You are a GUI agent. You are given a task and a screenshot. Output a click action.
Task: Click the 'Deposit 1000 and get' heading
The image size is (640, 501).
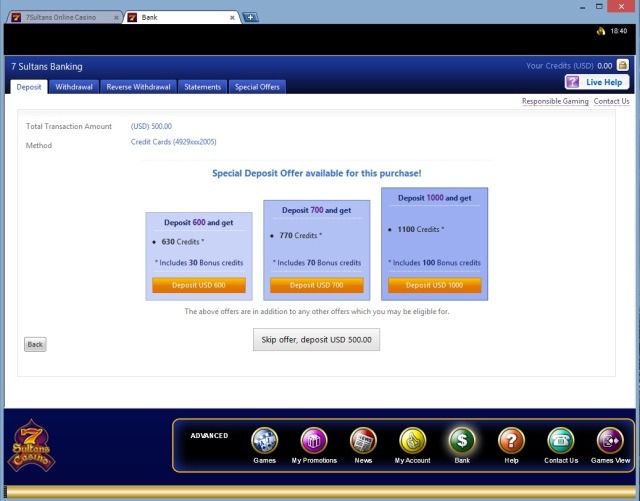click(435, 198)
